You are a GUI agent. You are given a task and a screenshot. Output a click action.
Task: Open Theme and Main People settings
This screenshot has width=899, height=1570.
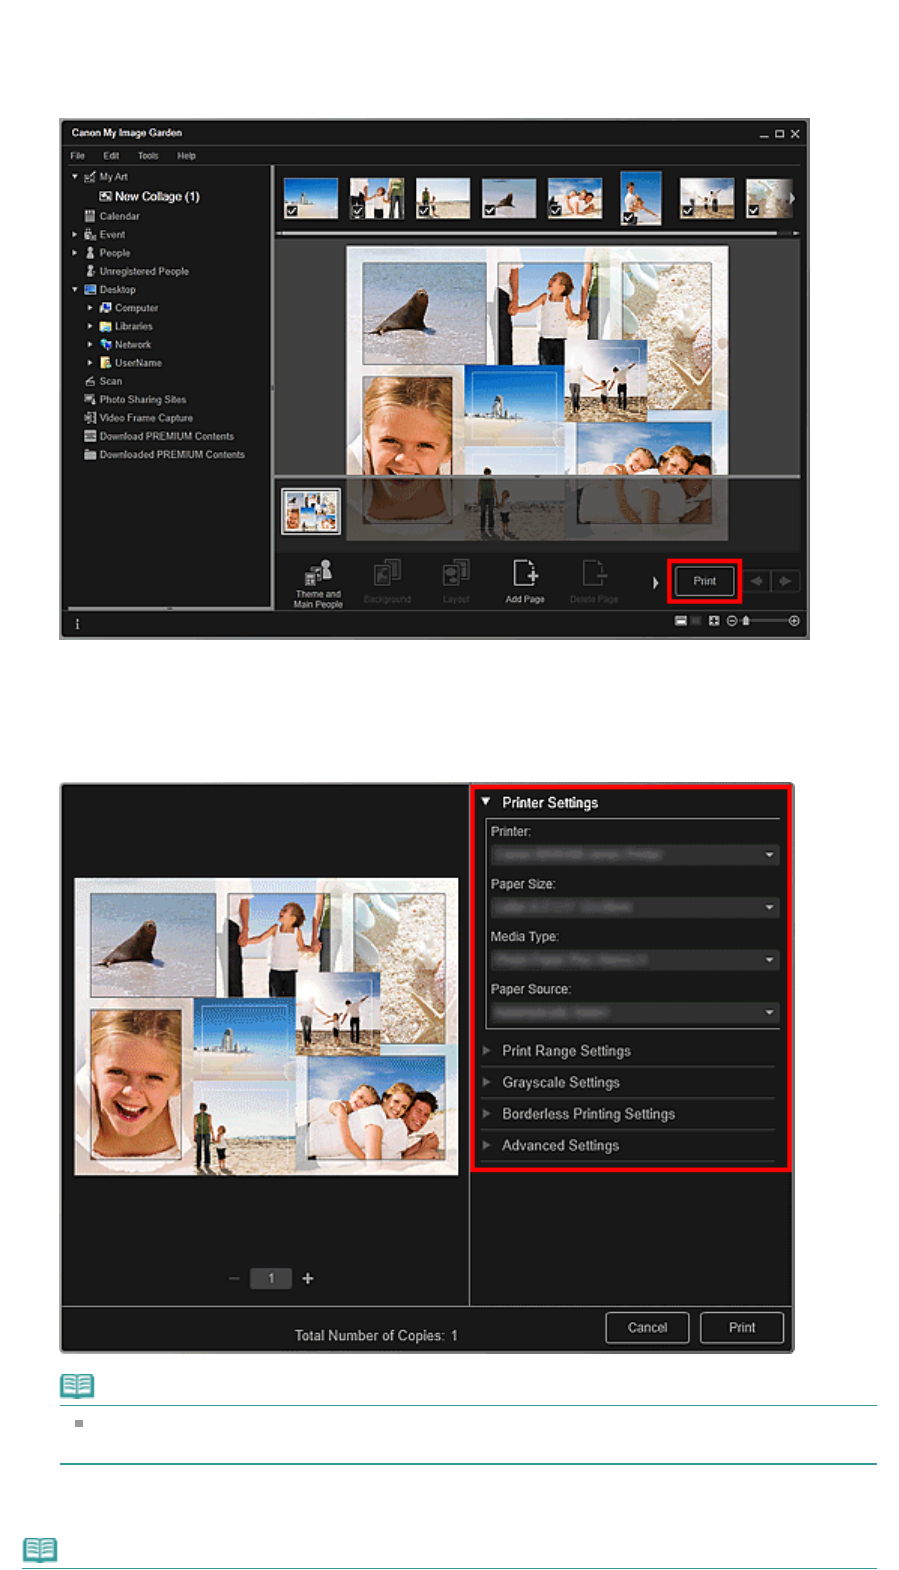(318, 584)
